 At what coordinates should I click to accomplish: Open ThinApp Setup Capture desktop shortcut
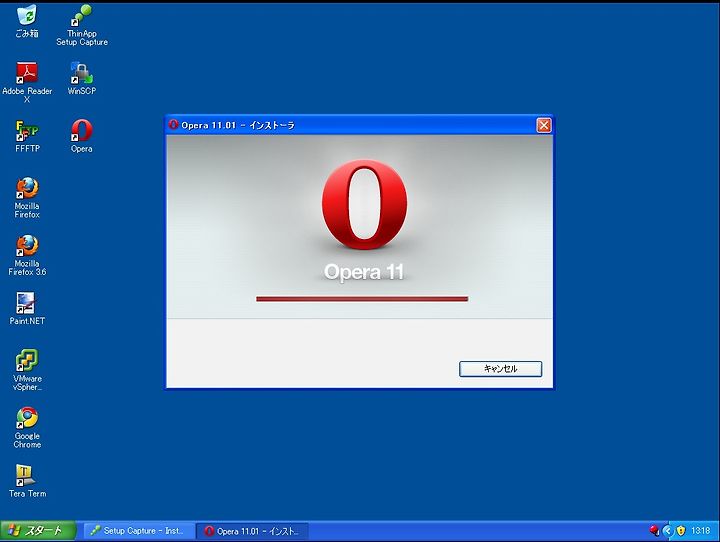[82, 25]
